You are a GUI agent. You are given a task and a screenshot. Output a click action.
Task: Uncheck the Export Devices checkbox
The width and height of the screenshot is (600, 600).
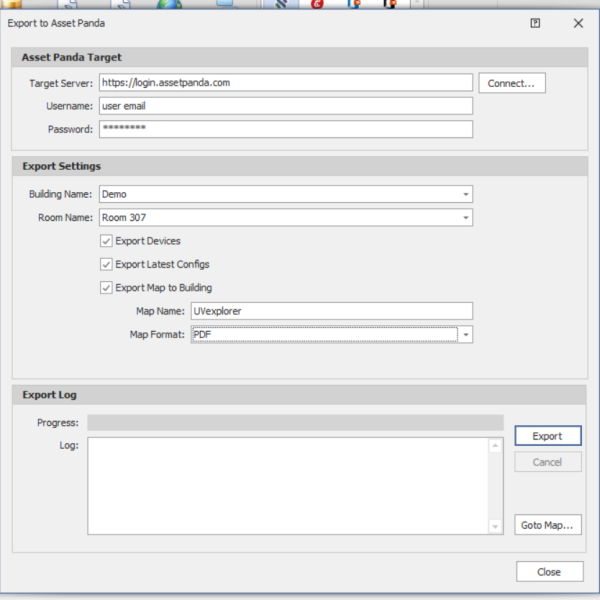(106, 241)
